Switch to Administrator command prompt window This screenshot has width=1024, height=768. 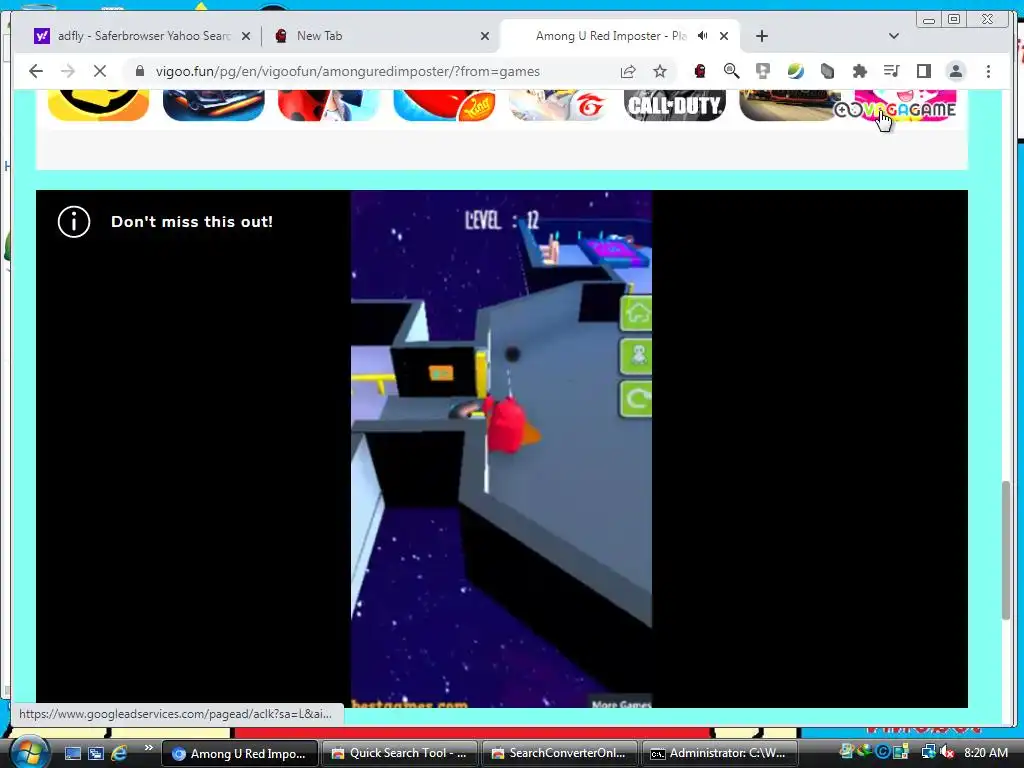click(720, 753)
